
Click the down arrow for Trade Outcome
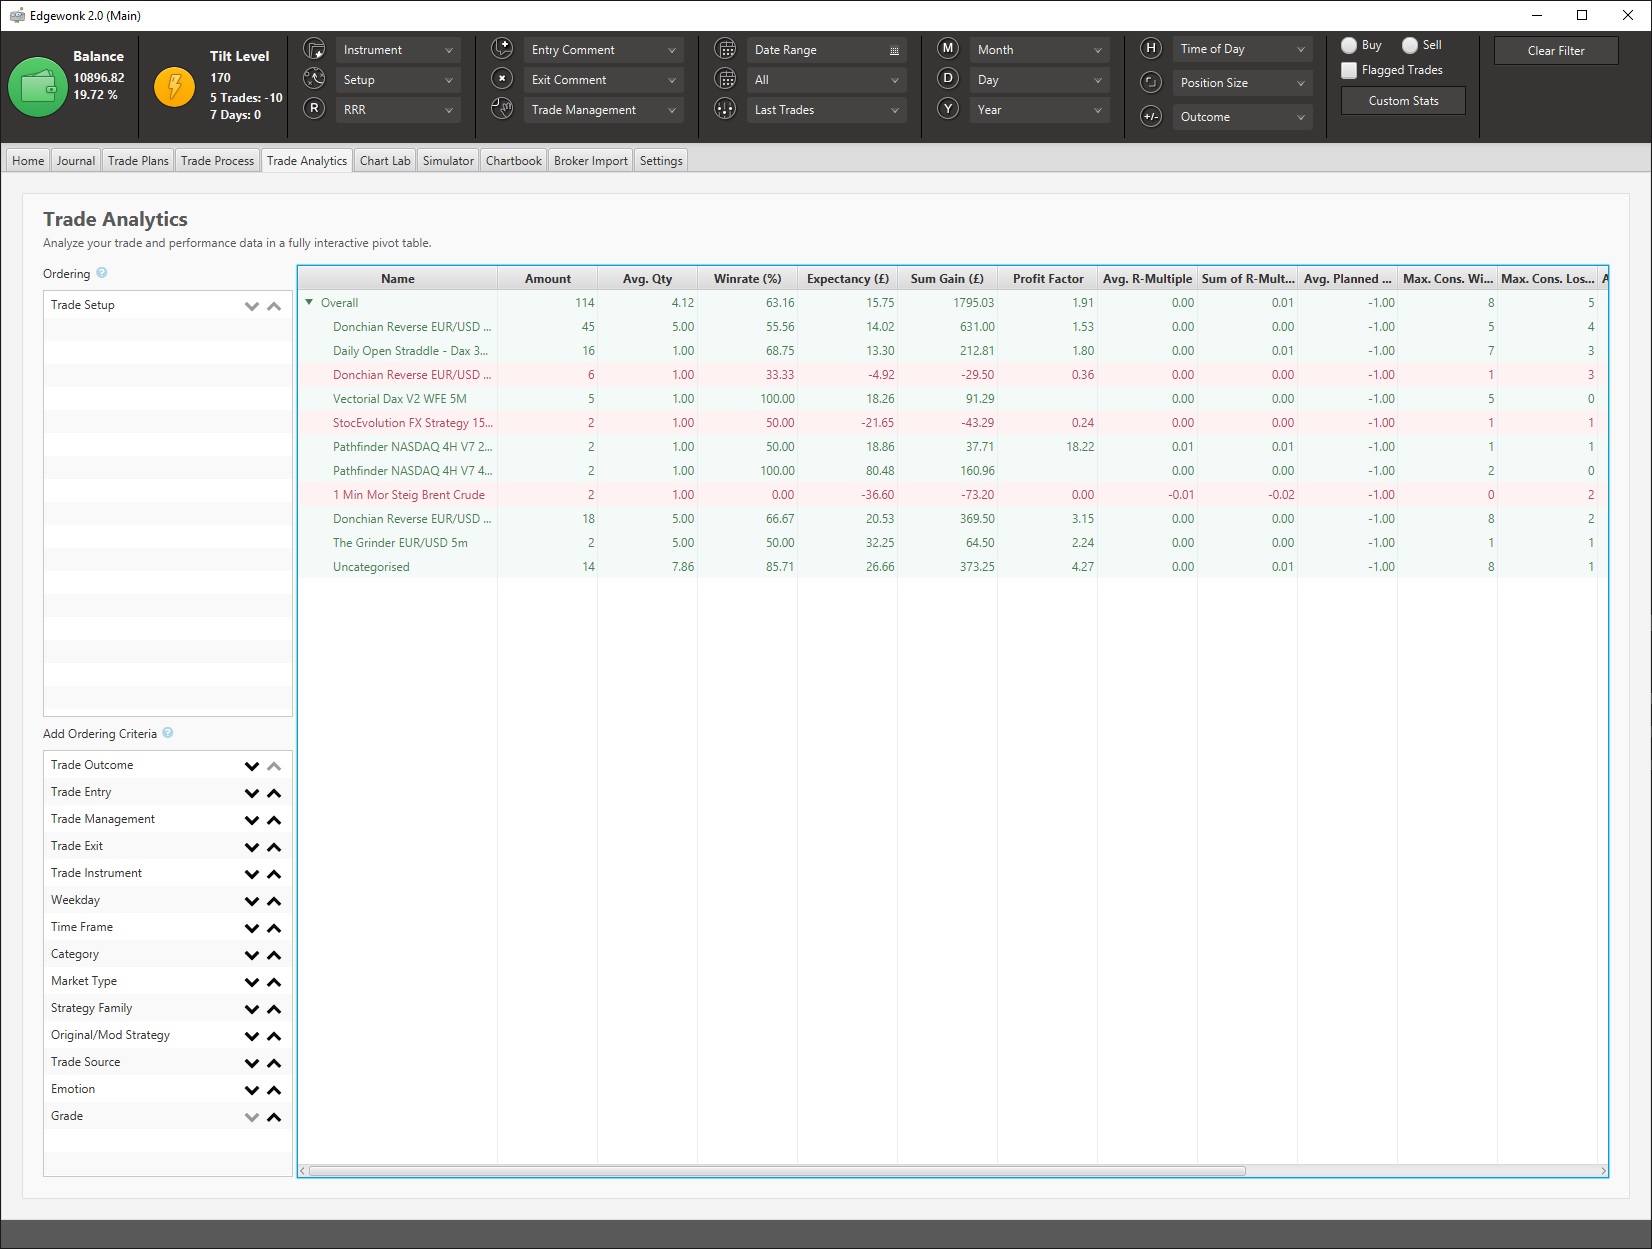point(252,766)
